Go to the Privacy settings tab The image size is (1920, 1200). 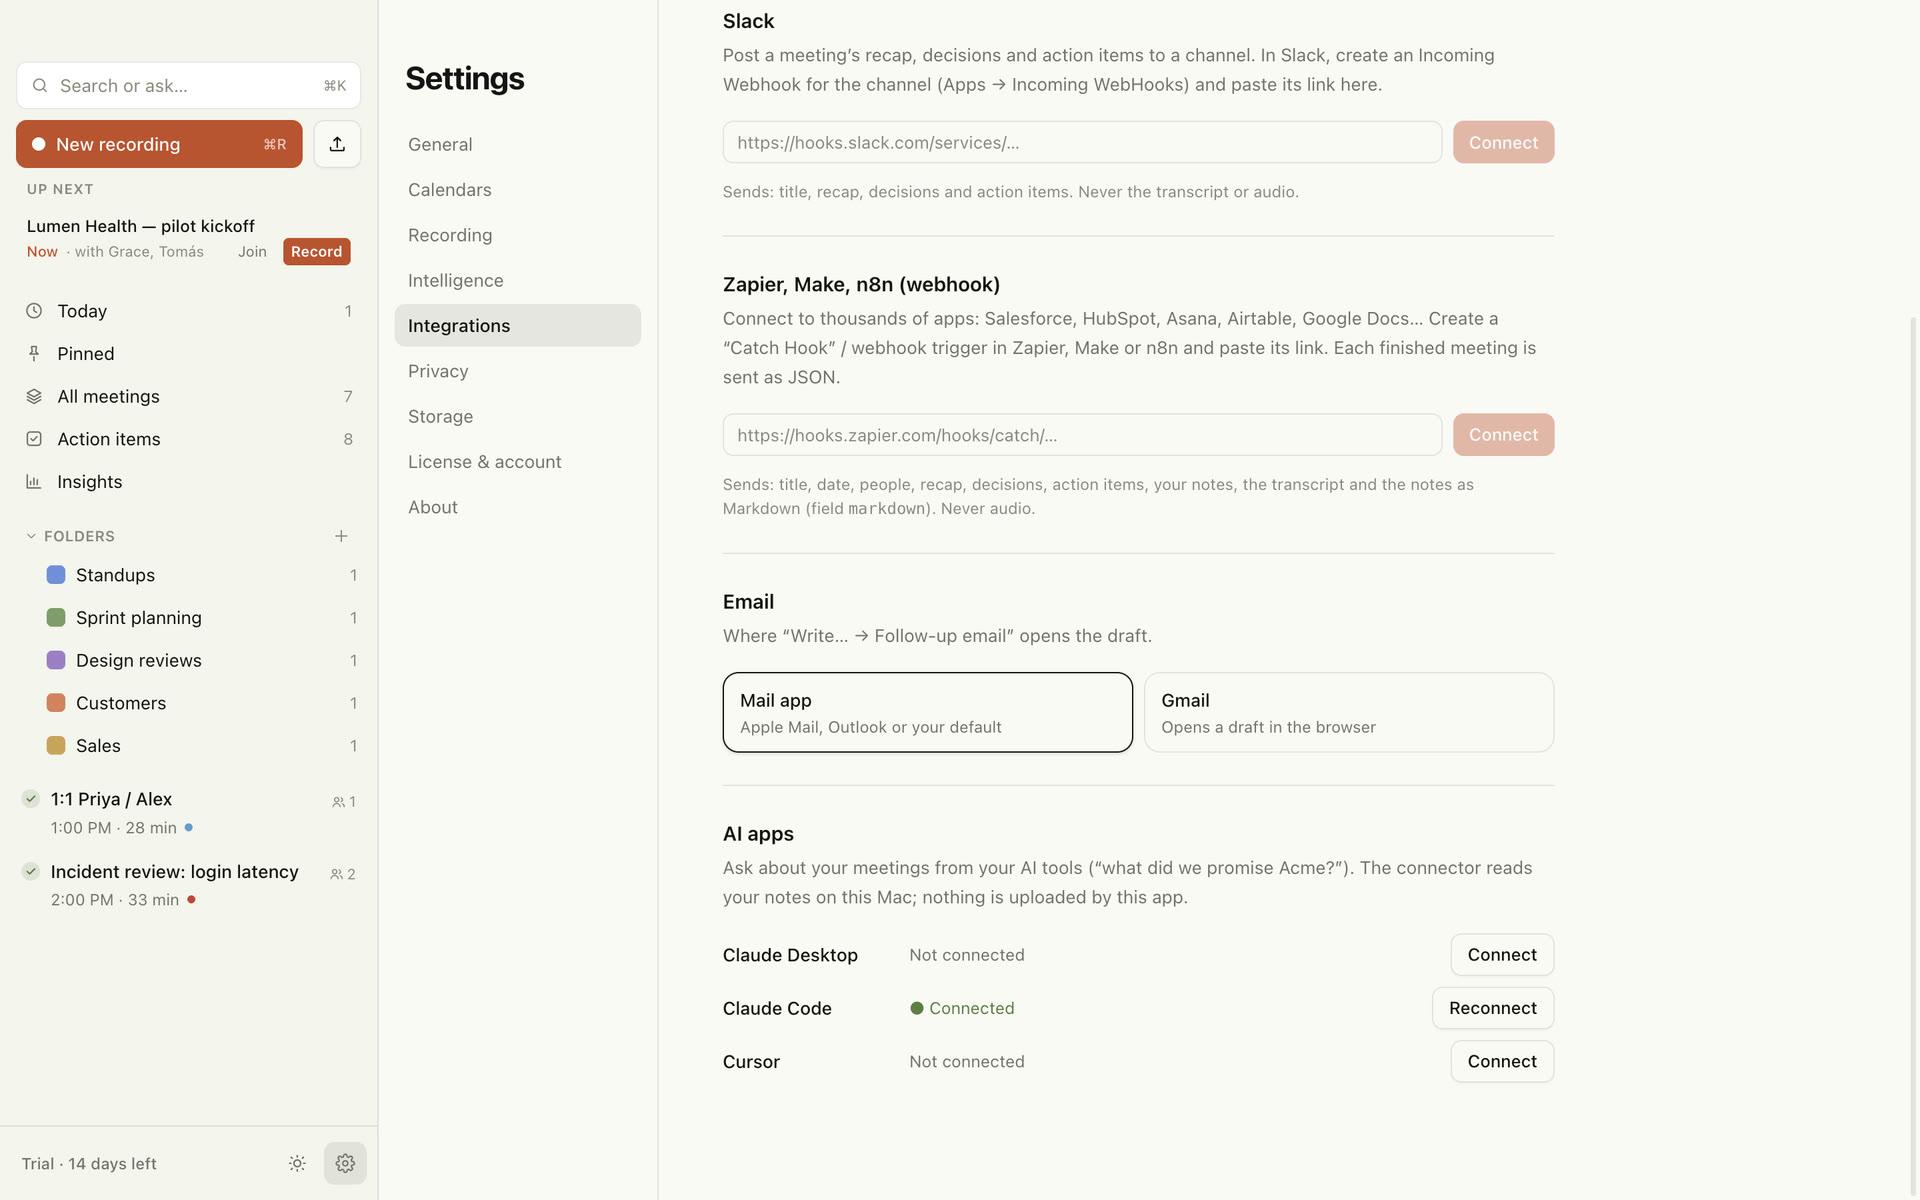517,371
